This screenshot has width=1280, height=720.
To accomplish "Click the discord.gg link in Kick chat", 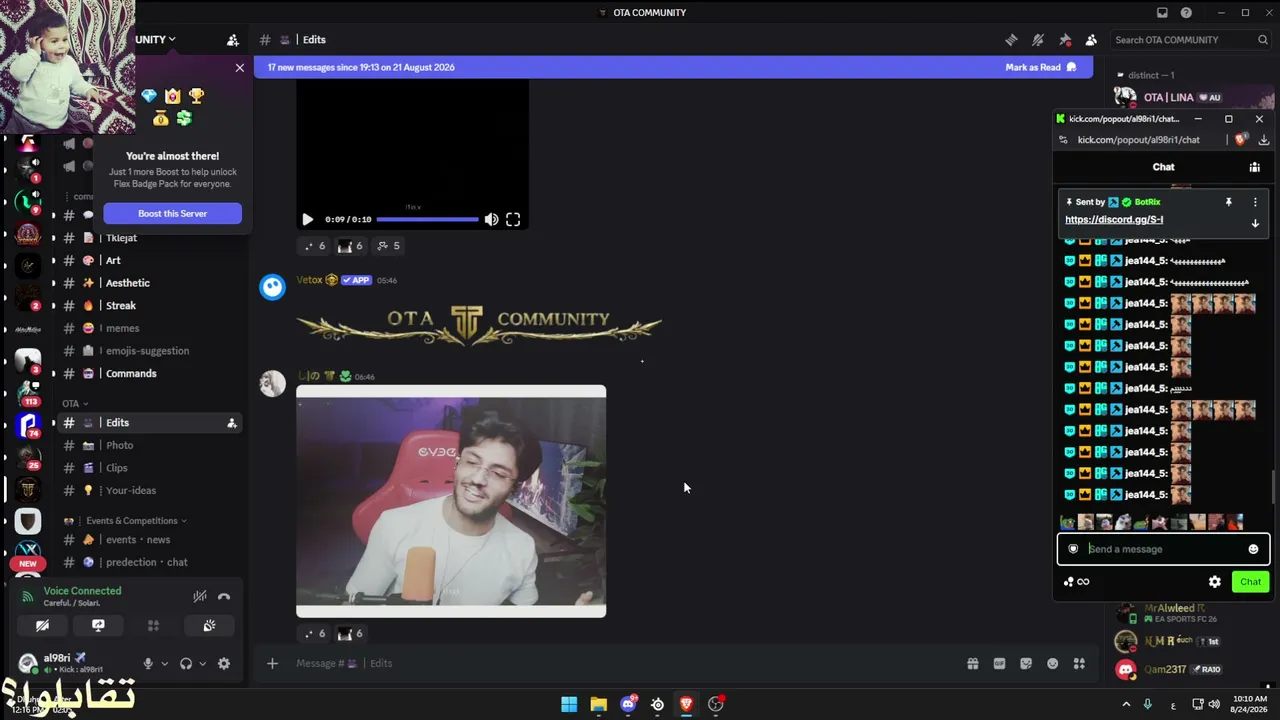I will 1114,220.
